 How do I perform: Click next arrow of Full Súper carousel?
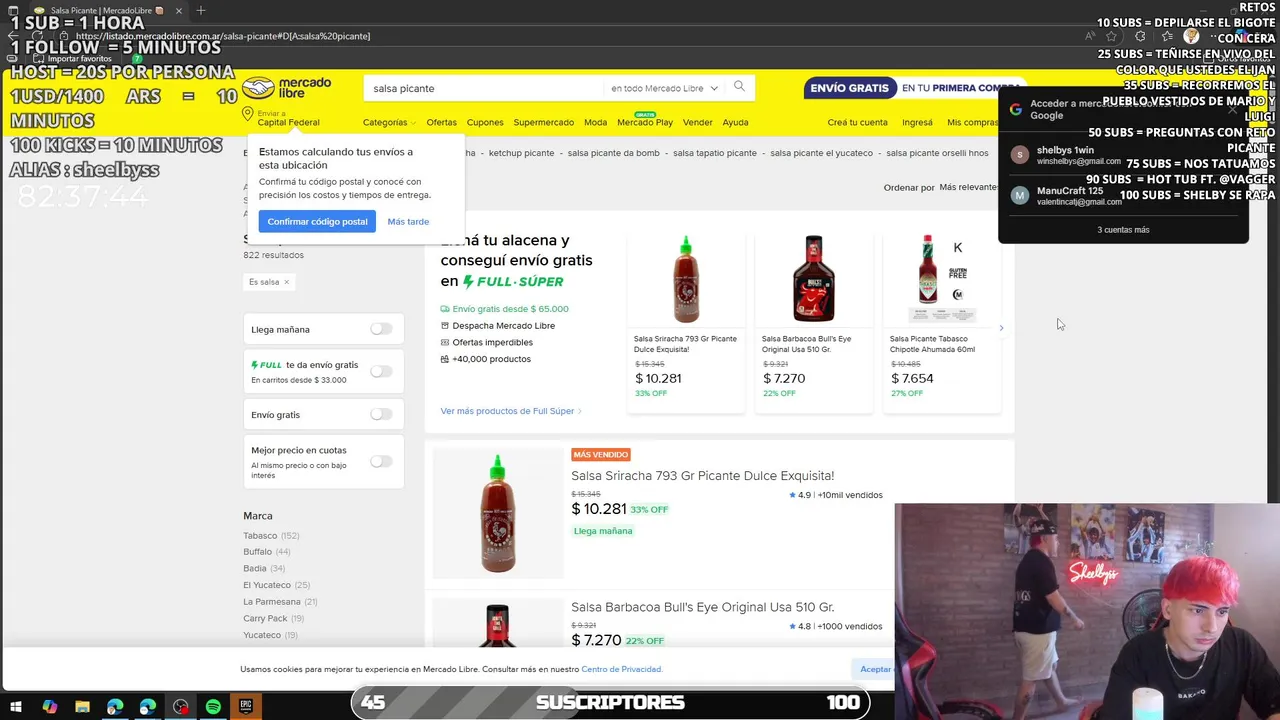point(1001,328)
